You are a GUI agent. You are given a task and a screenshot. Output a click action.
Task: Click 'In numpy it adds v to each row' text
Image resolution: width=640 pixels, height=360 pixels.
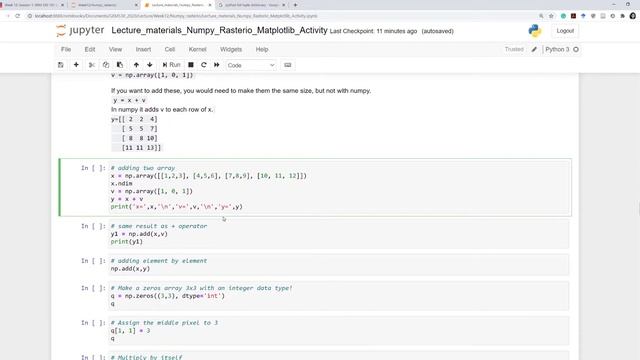pyautogui.click(x=162, y=109)
